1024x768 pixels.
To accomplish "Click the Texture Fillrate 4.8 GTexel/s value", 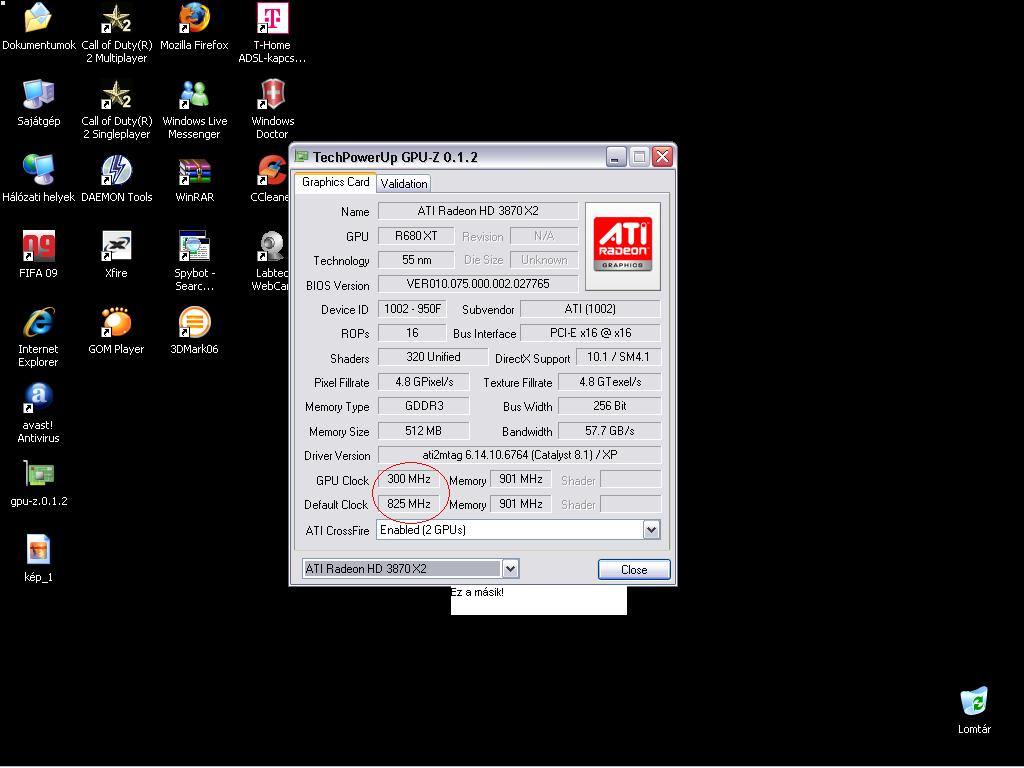I will (x=609, y=382).
